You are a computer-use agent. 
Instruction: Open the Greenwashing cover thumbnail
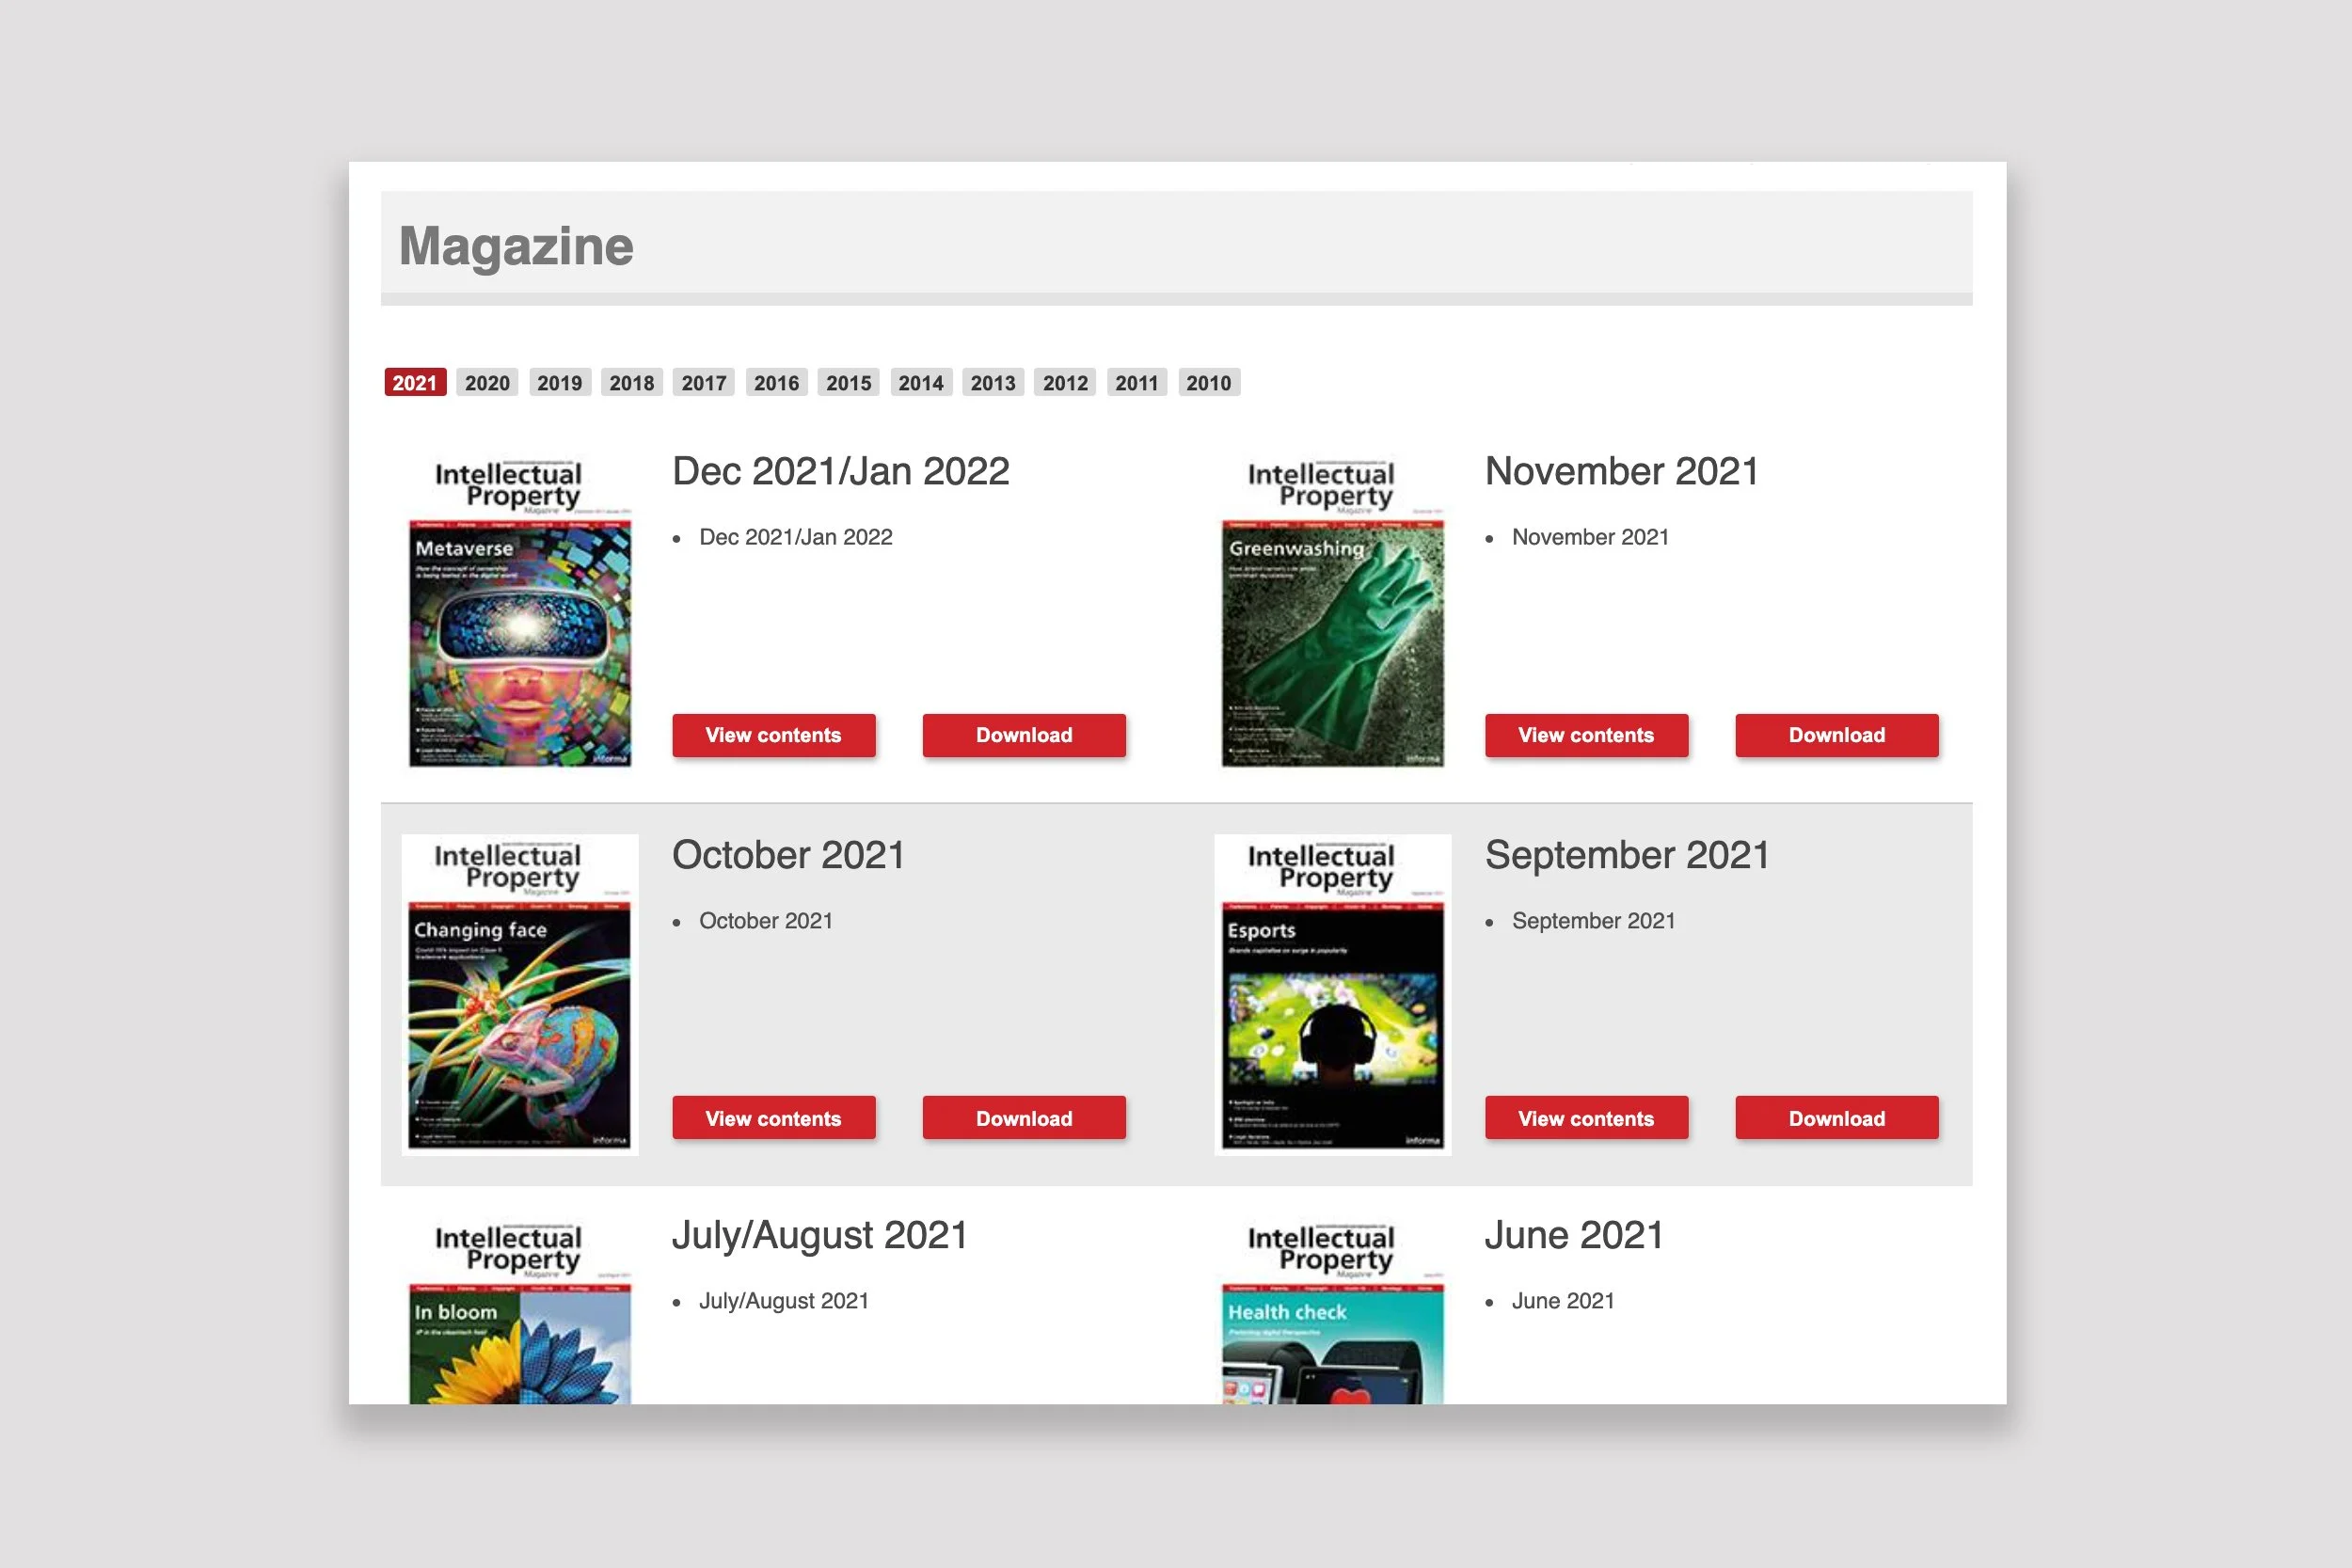(x=1333, y=612)
